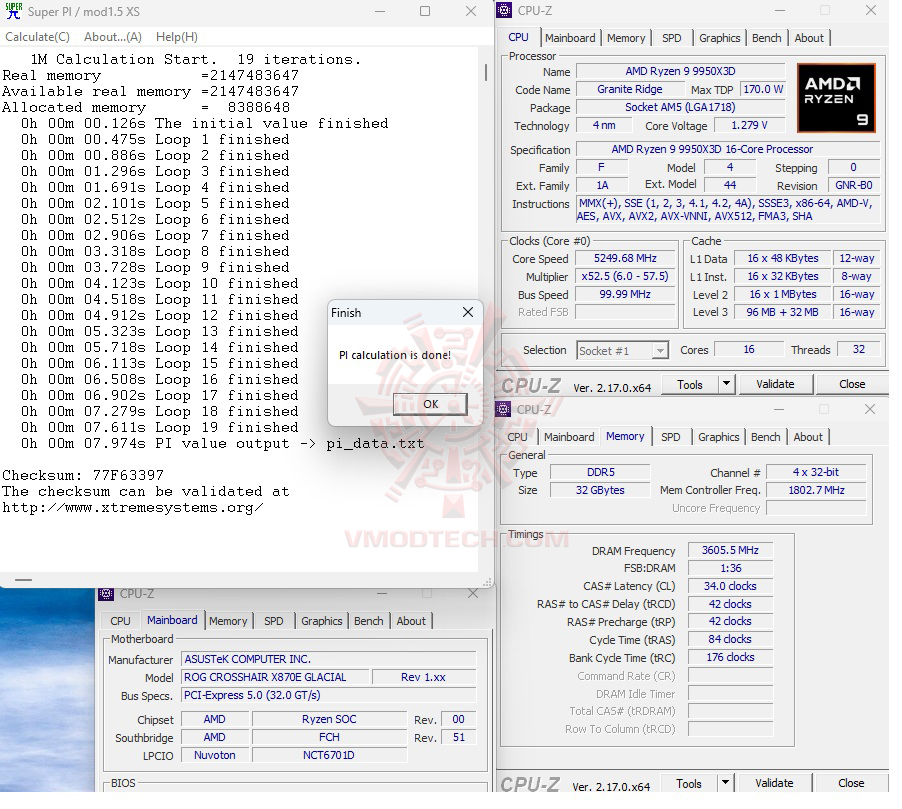The width and height of the screenshot is (902, 809).
Task: Click Close button in Memory CPU-Z window
Action: click(851, 784)
